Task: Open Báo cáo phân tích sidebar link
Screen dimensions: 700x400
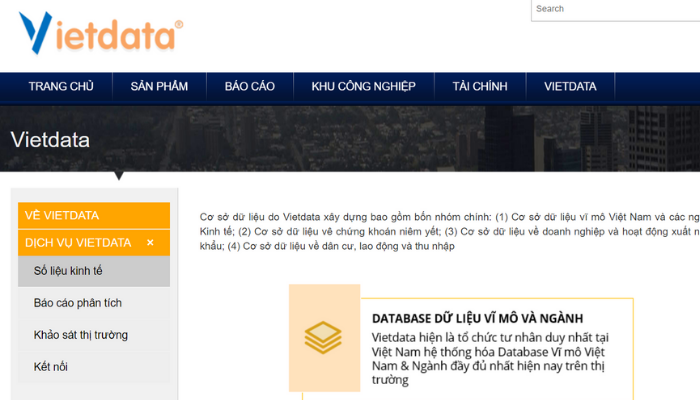Action: 94,303
